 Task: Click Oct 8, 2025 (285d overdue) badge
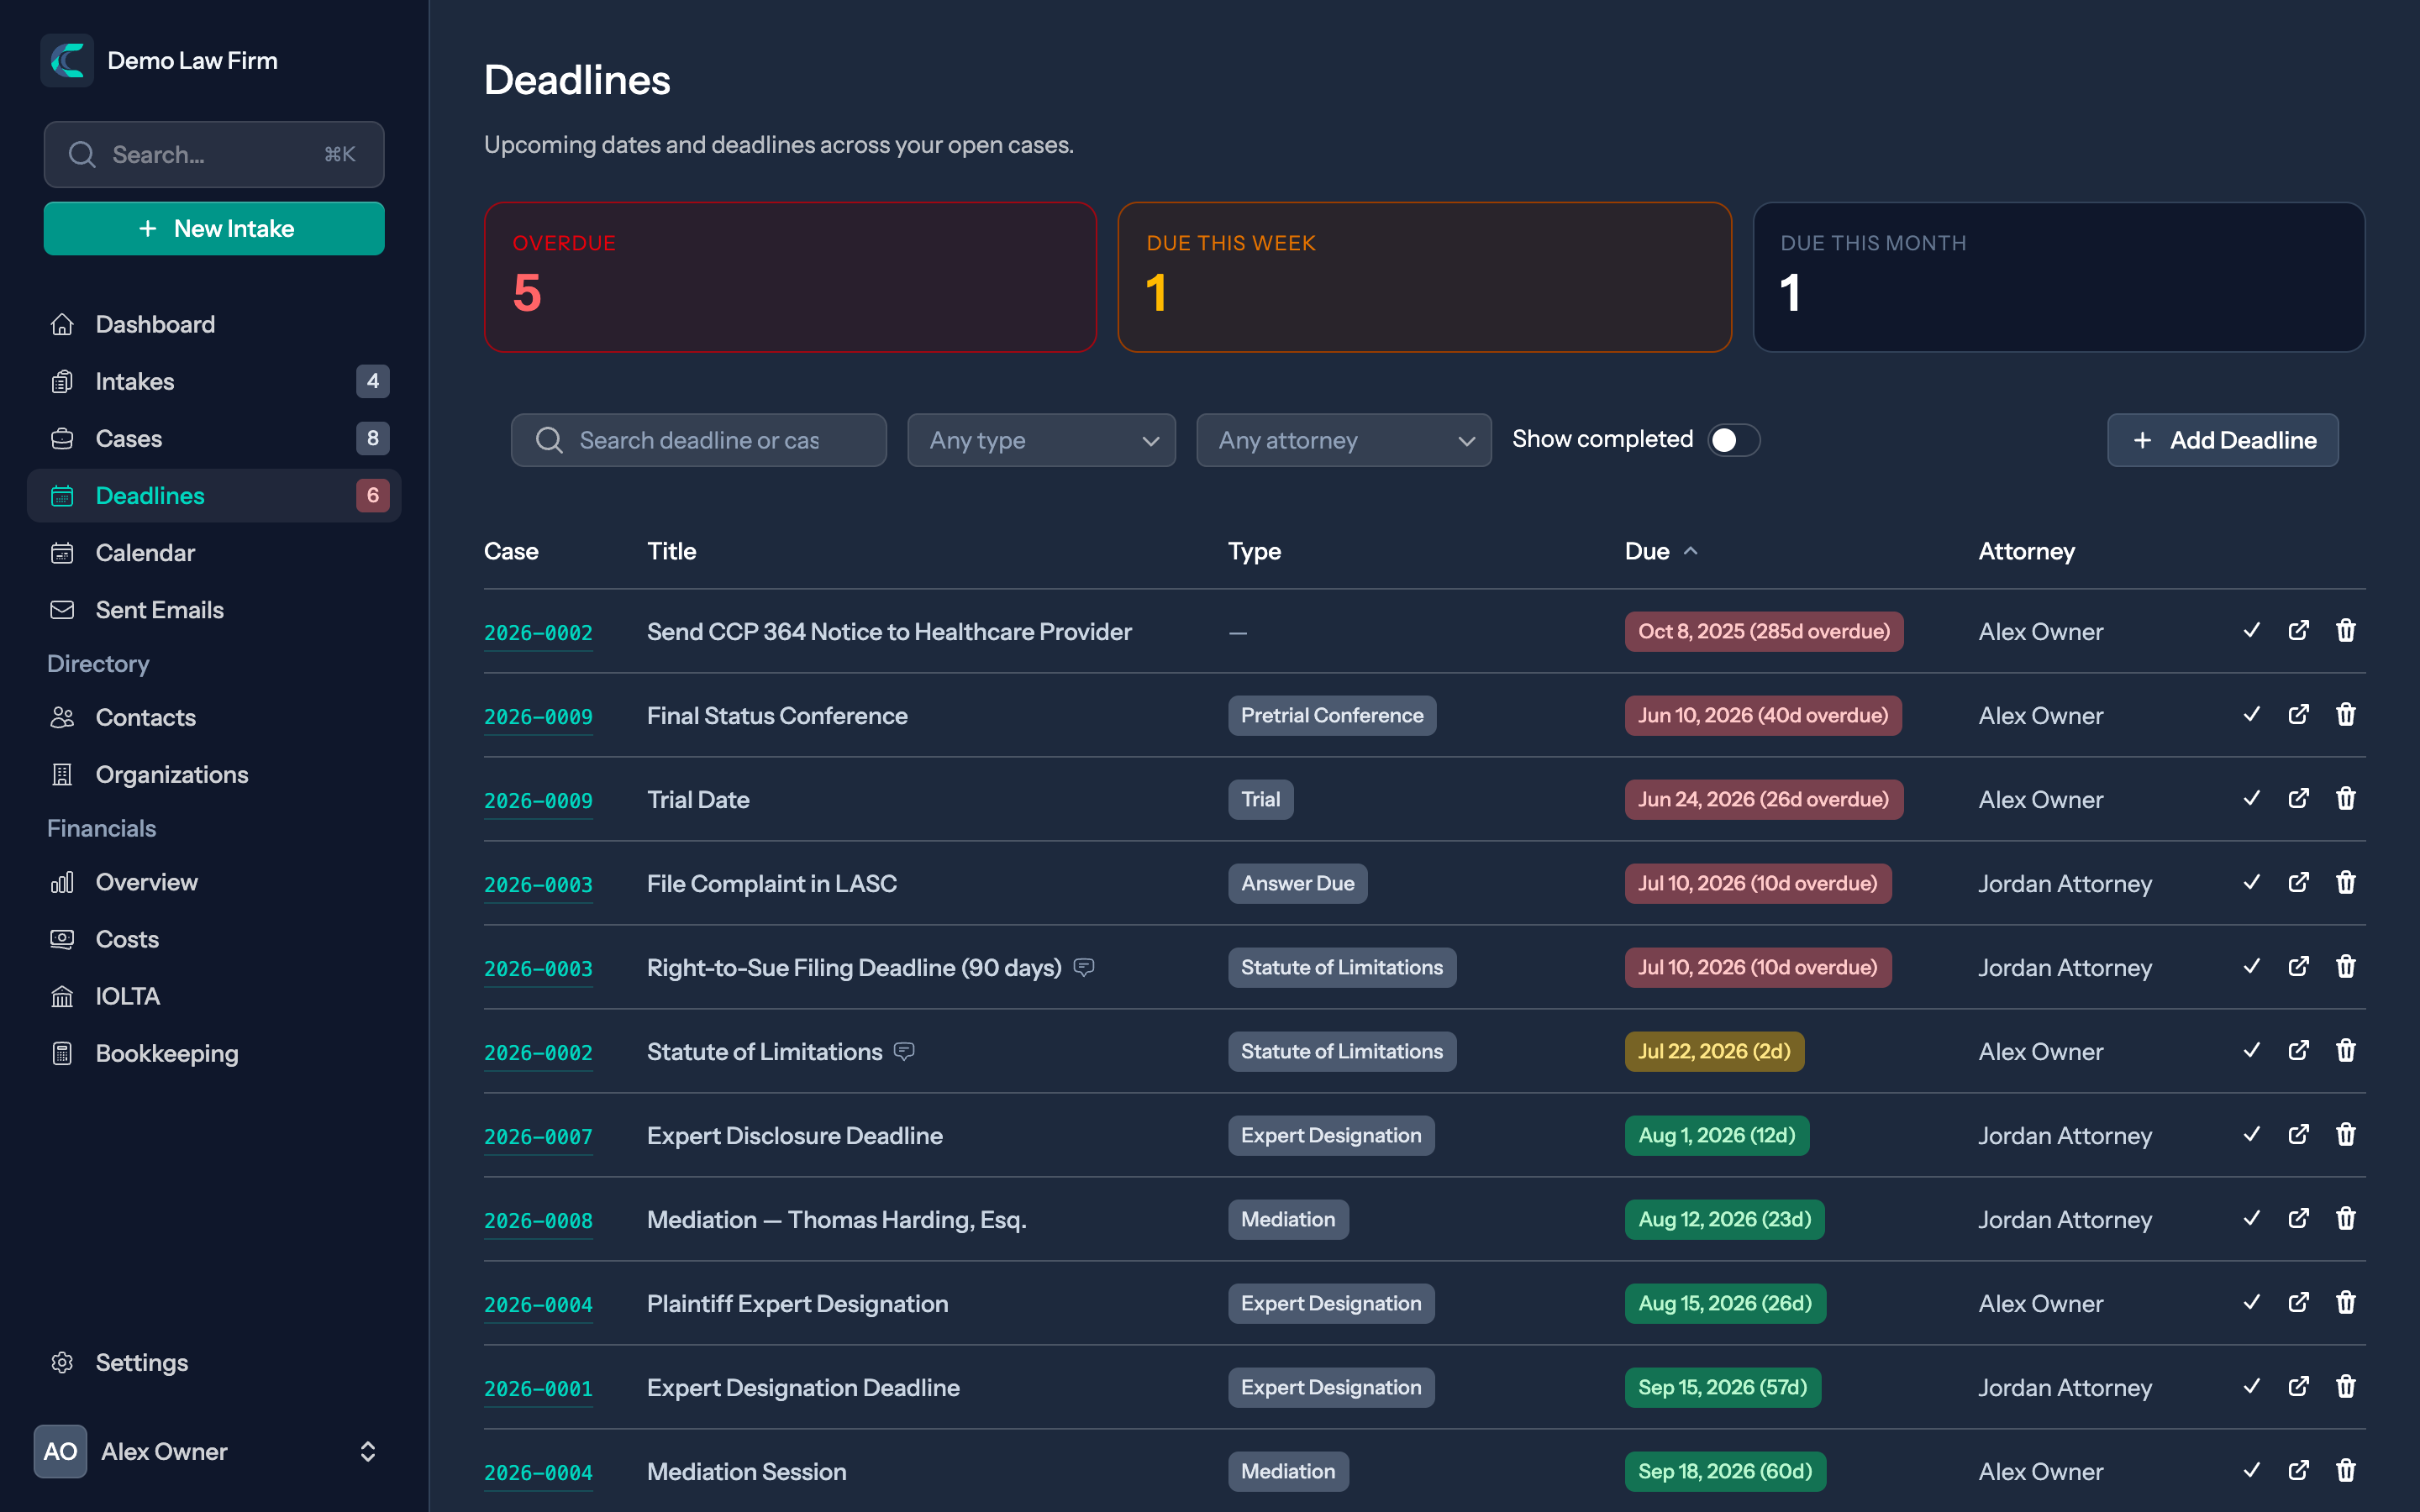(x=1763, y=631)
